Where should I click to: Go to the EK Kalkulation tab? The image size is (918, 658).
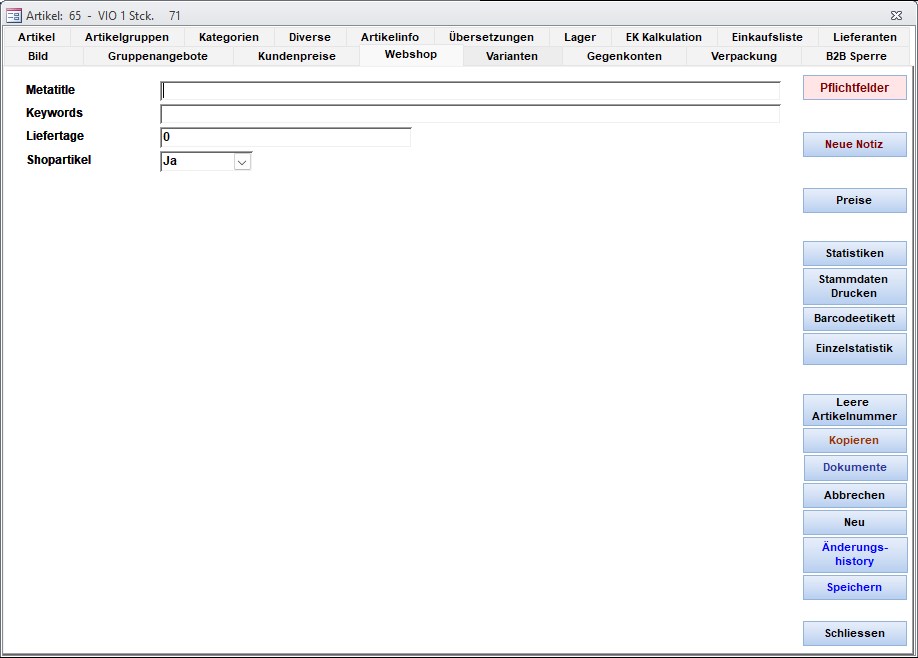coord(663,37)
